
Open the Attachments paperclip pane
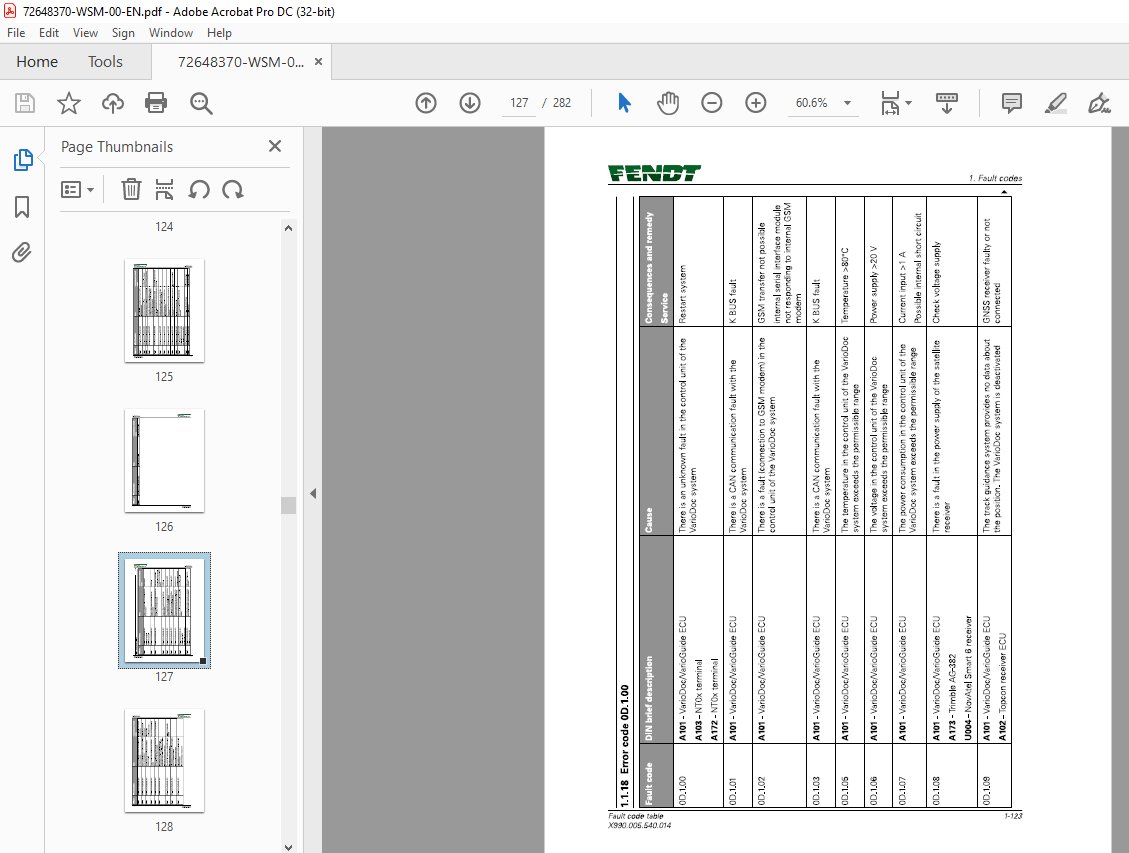pos(22,253)
